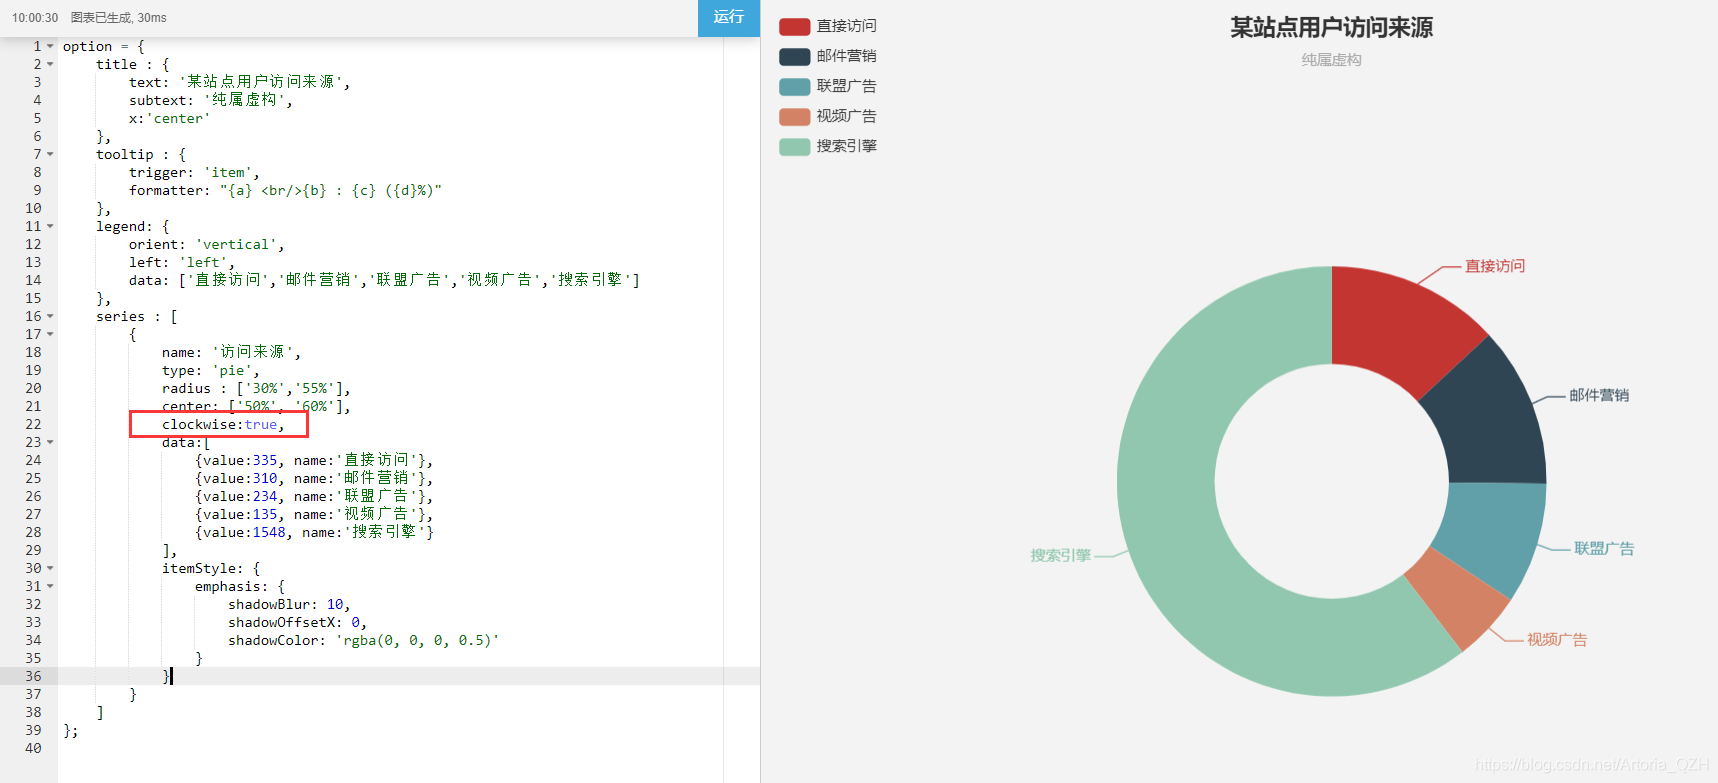Click the status text 图表已生成, 30ms
Viewport: 1718px width, 783px height.
pos(119,18)
